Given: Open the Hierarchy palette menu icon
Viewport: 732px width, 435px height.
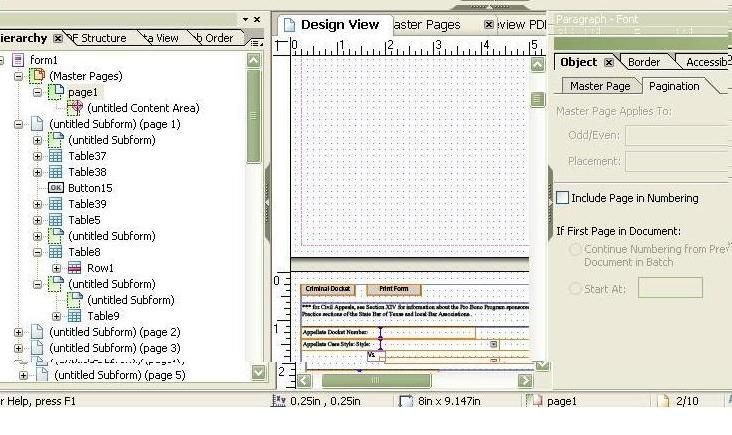Looking at the screenshot, I should 256,43.
